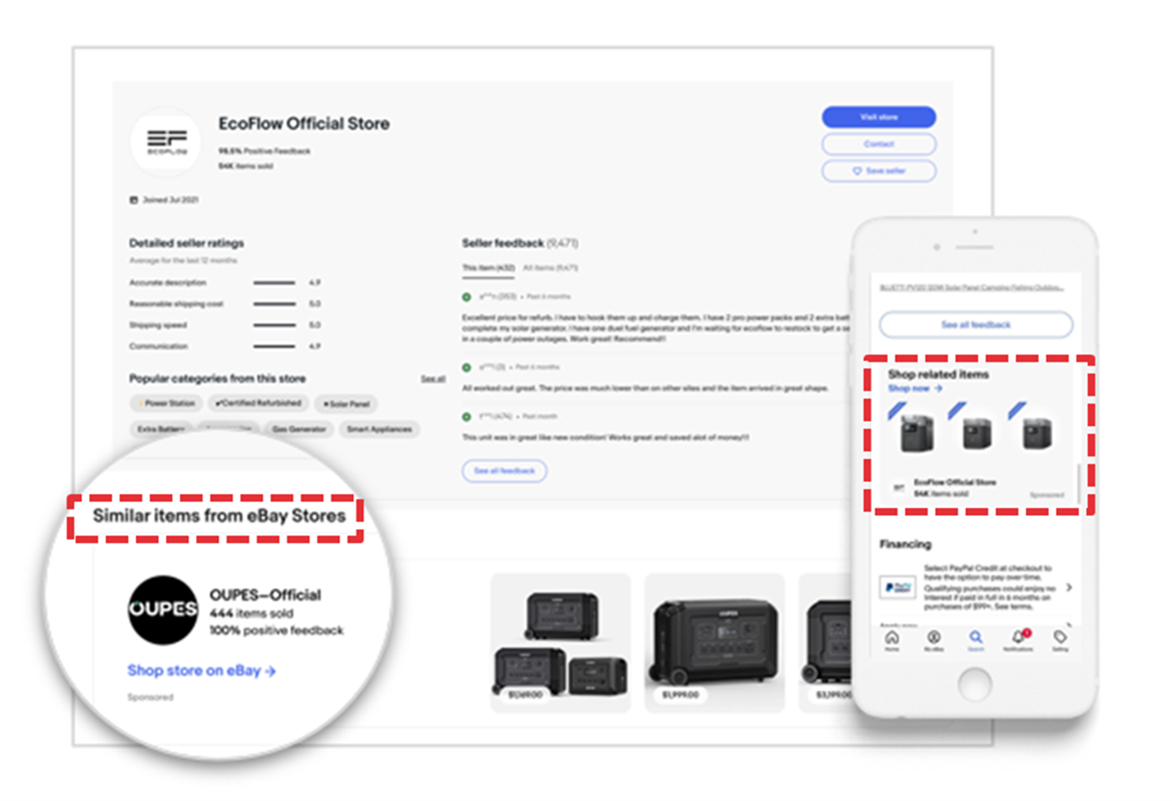Open the wheeled power station product thumbnail
Image resolution: width=1172 pixels, height=801 pixels.
coord(714,643)
